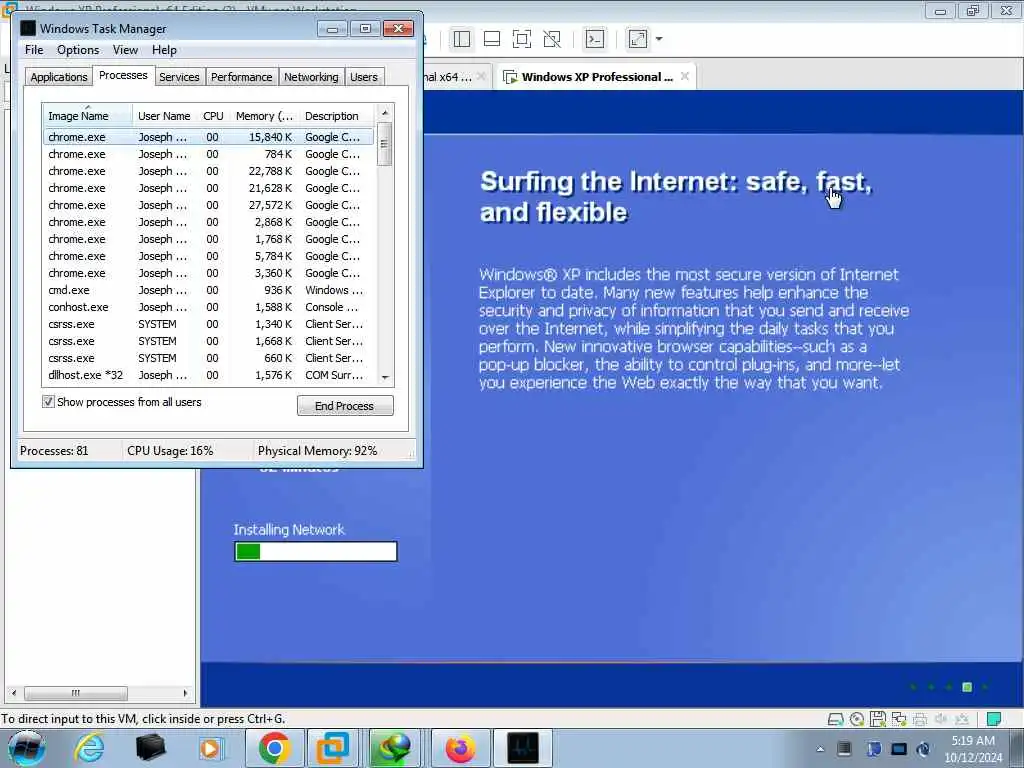Click the VMware CD/DVD drive status icon
Screen dimensions: 1024x768
tap(857, 719)
